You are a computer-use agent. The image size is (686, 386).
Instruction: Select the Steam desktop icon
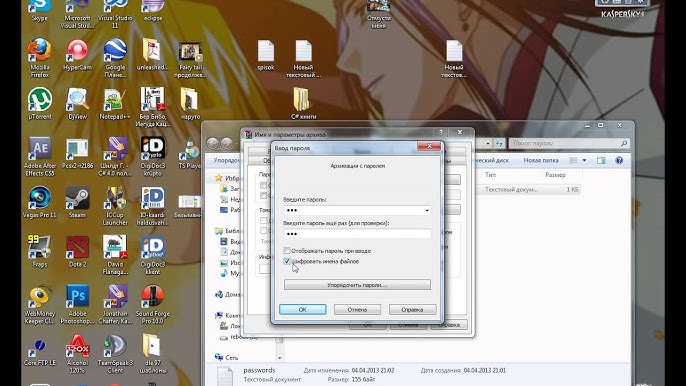(77, 202)
